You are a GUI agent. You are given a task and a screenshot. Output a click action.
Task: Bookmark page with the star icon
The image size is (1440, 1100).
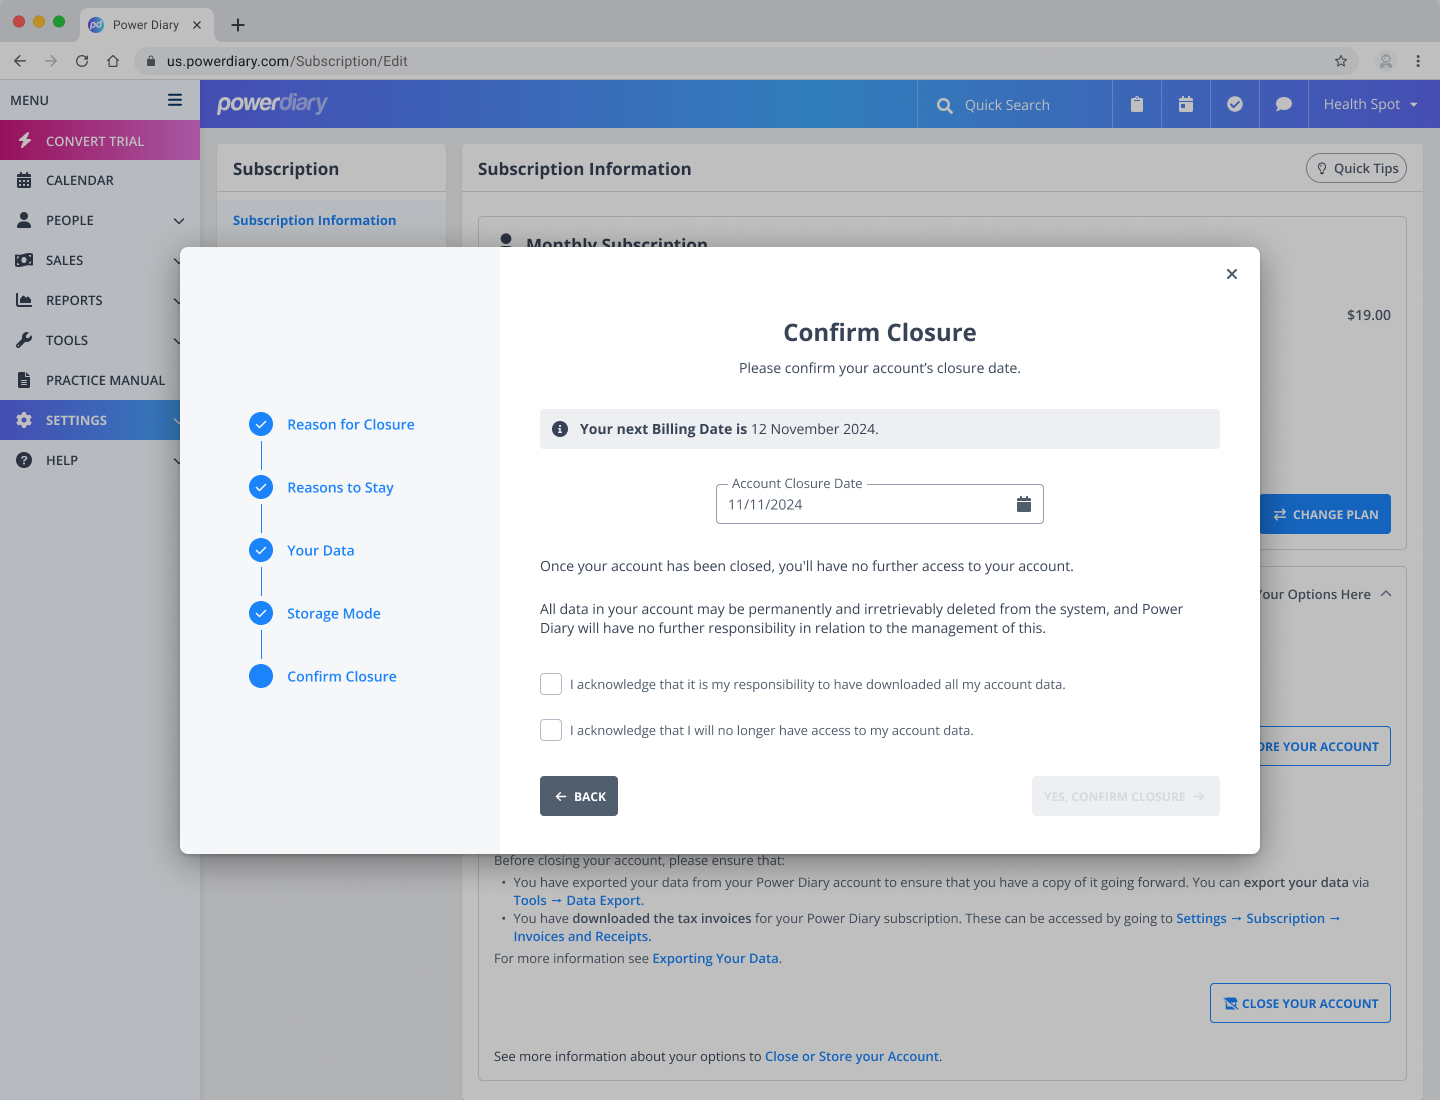[x=1341, y=61]
